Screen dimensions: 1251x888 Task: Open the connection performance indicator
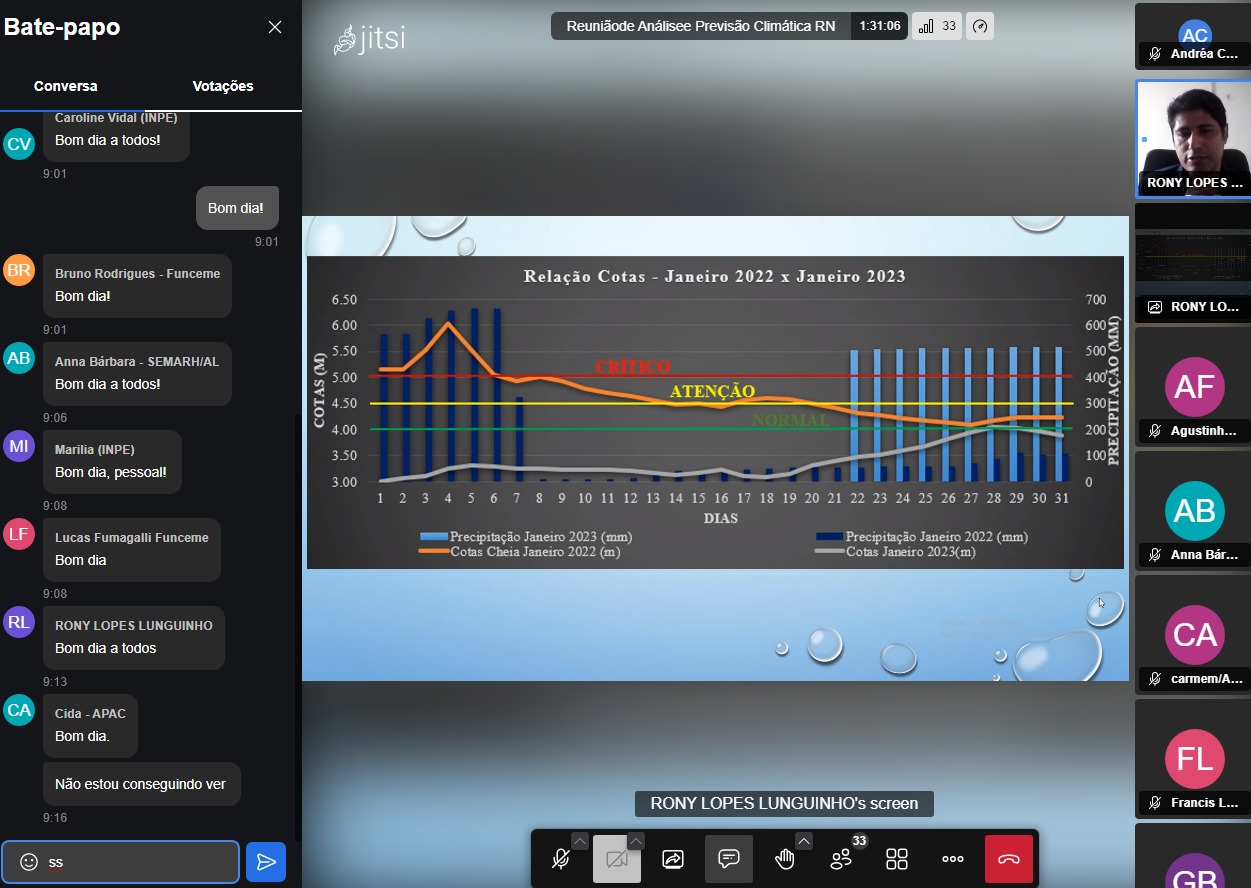[980, 27]
